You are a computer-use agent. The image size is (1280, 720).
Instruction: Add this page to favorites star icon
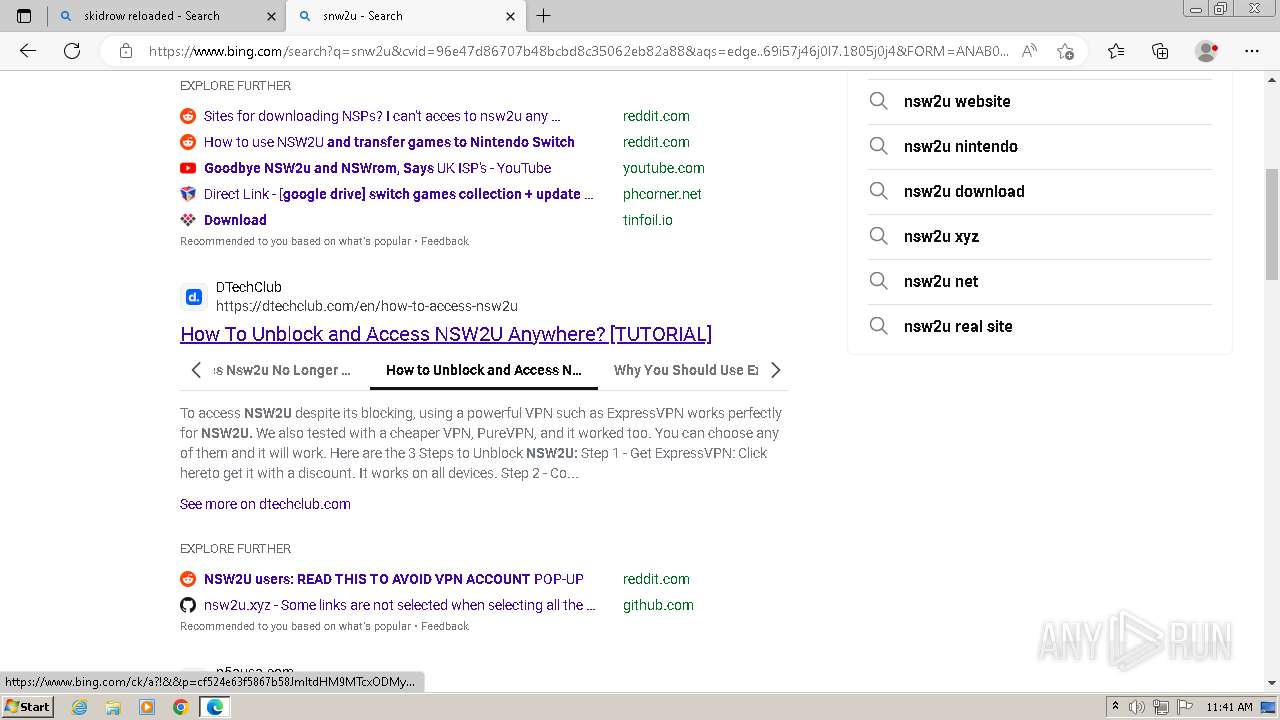click(1065, 51)
